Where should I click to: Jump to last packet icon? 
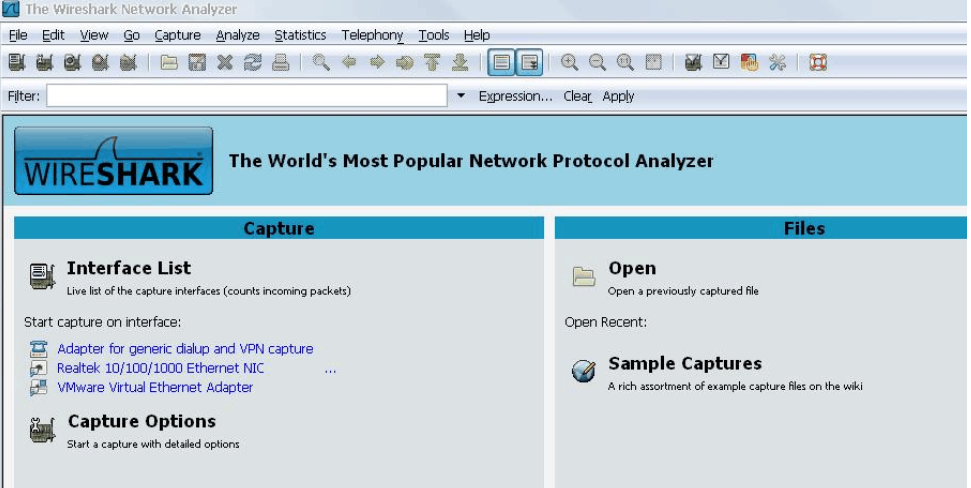[460, 63]
